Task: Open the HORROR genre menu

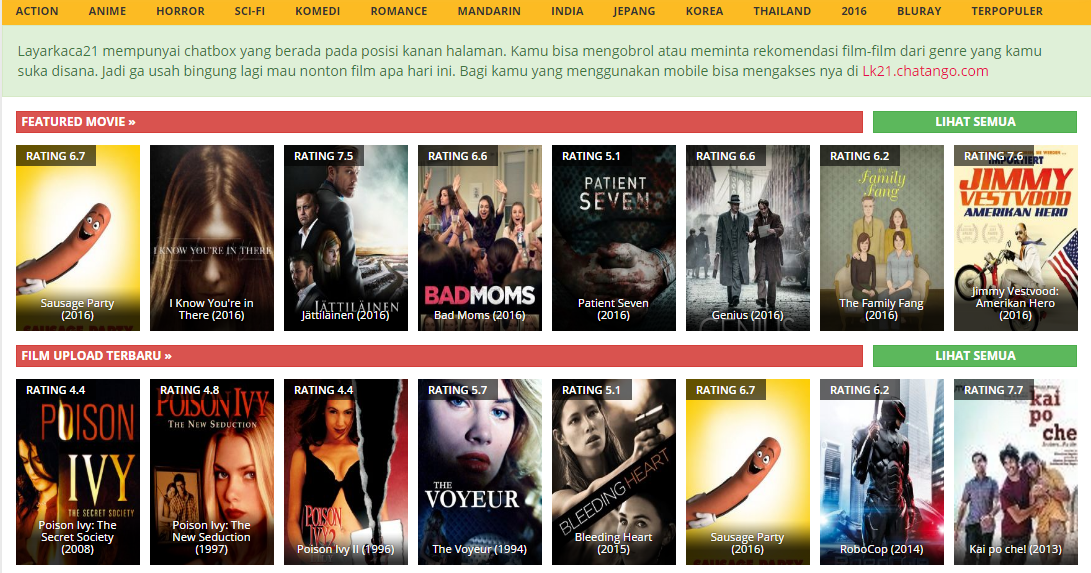Action: tap(180, 11)
